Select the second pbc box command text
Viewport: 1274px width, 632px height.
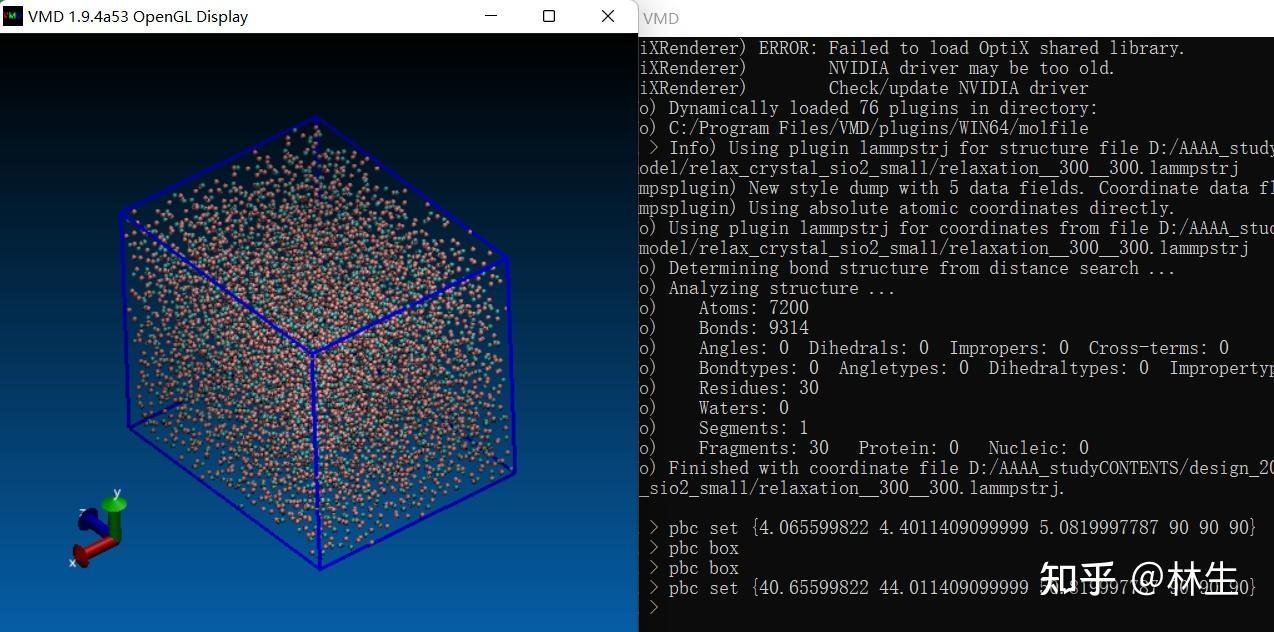click(x=705, y=568)
